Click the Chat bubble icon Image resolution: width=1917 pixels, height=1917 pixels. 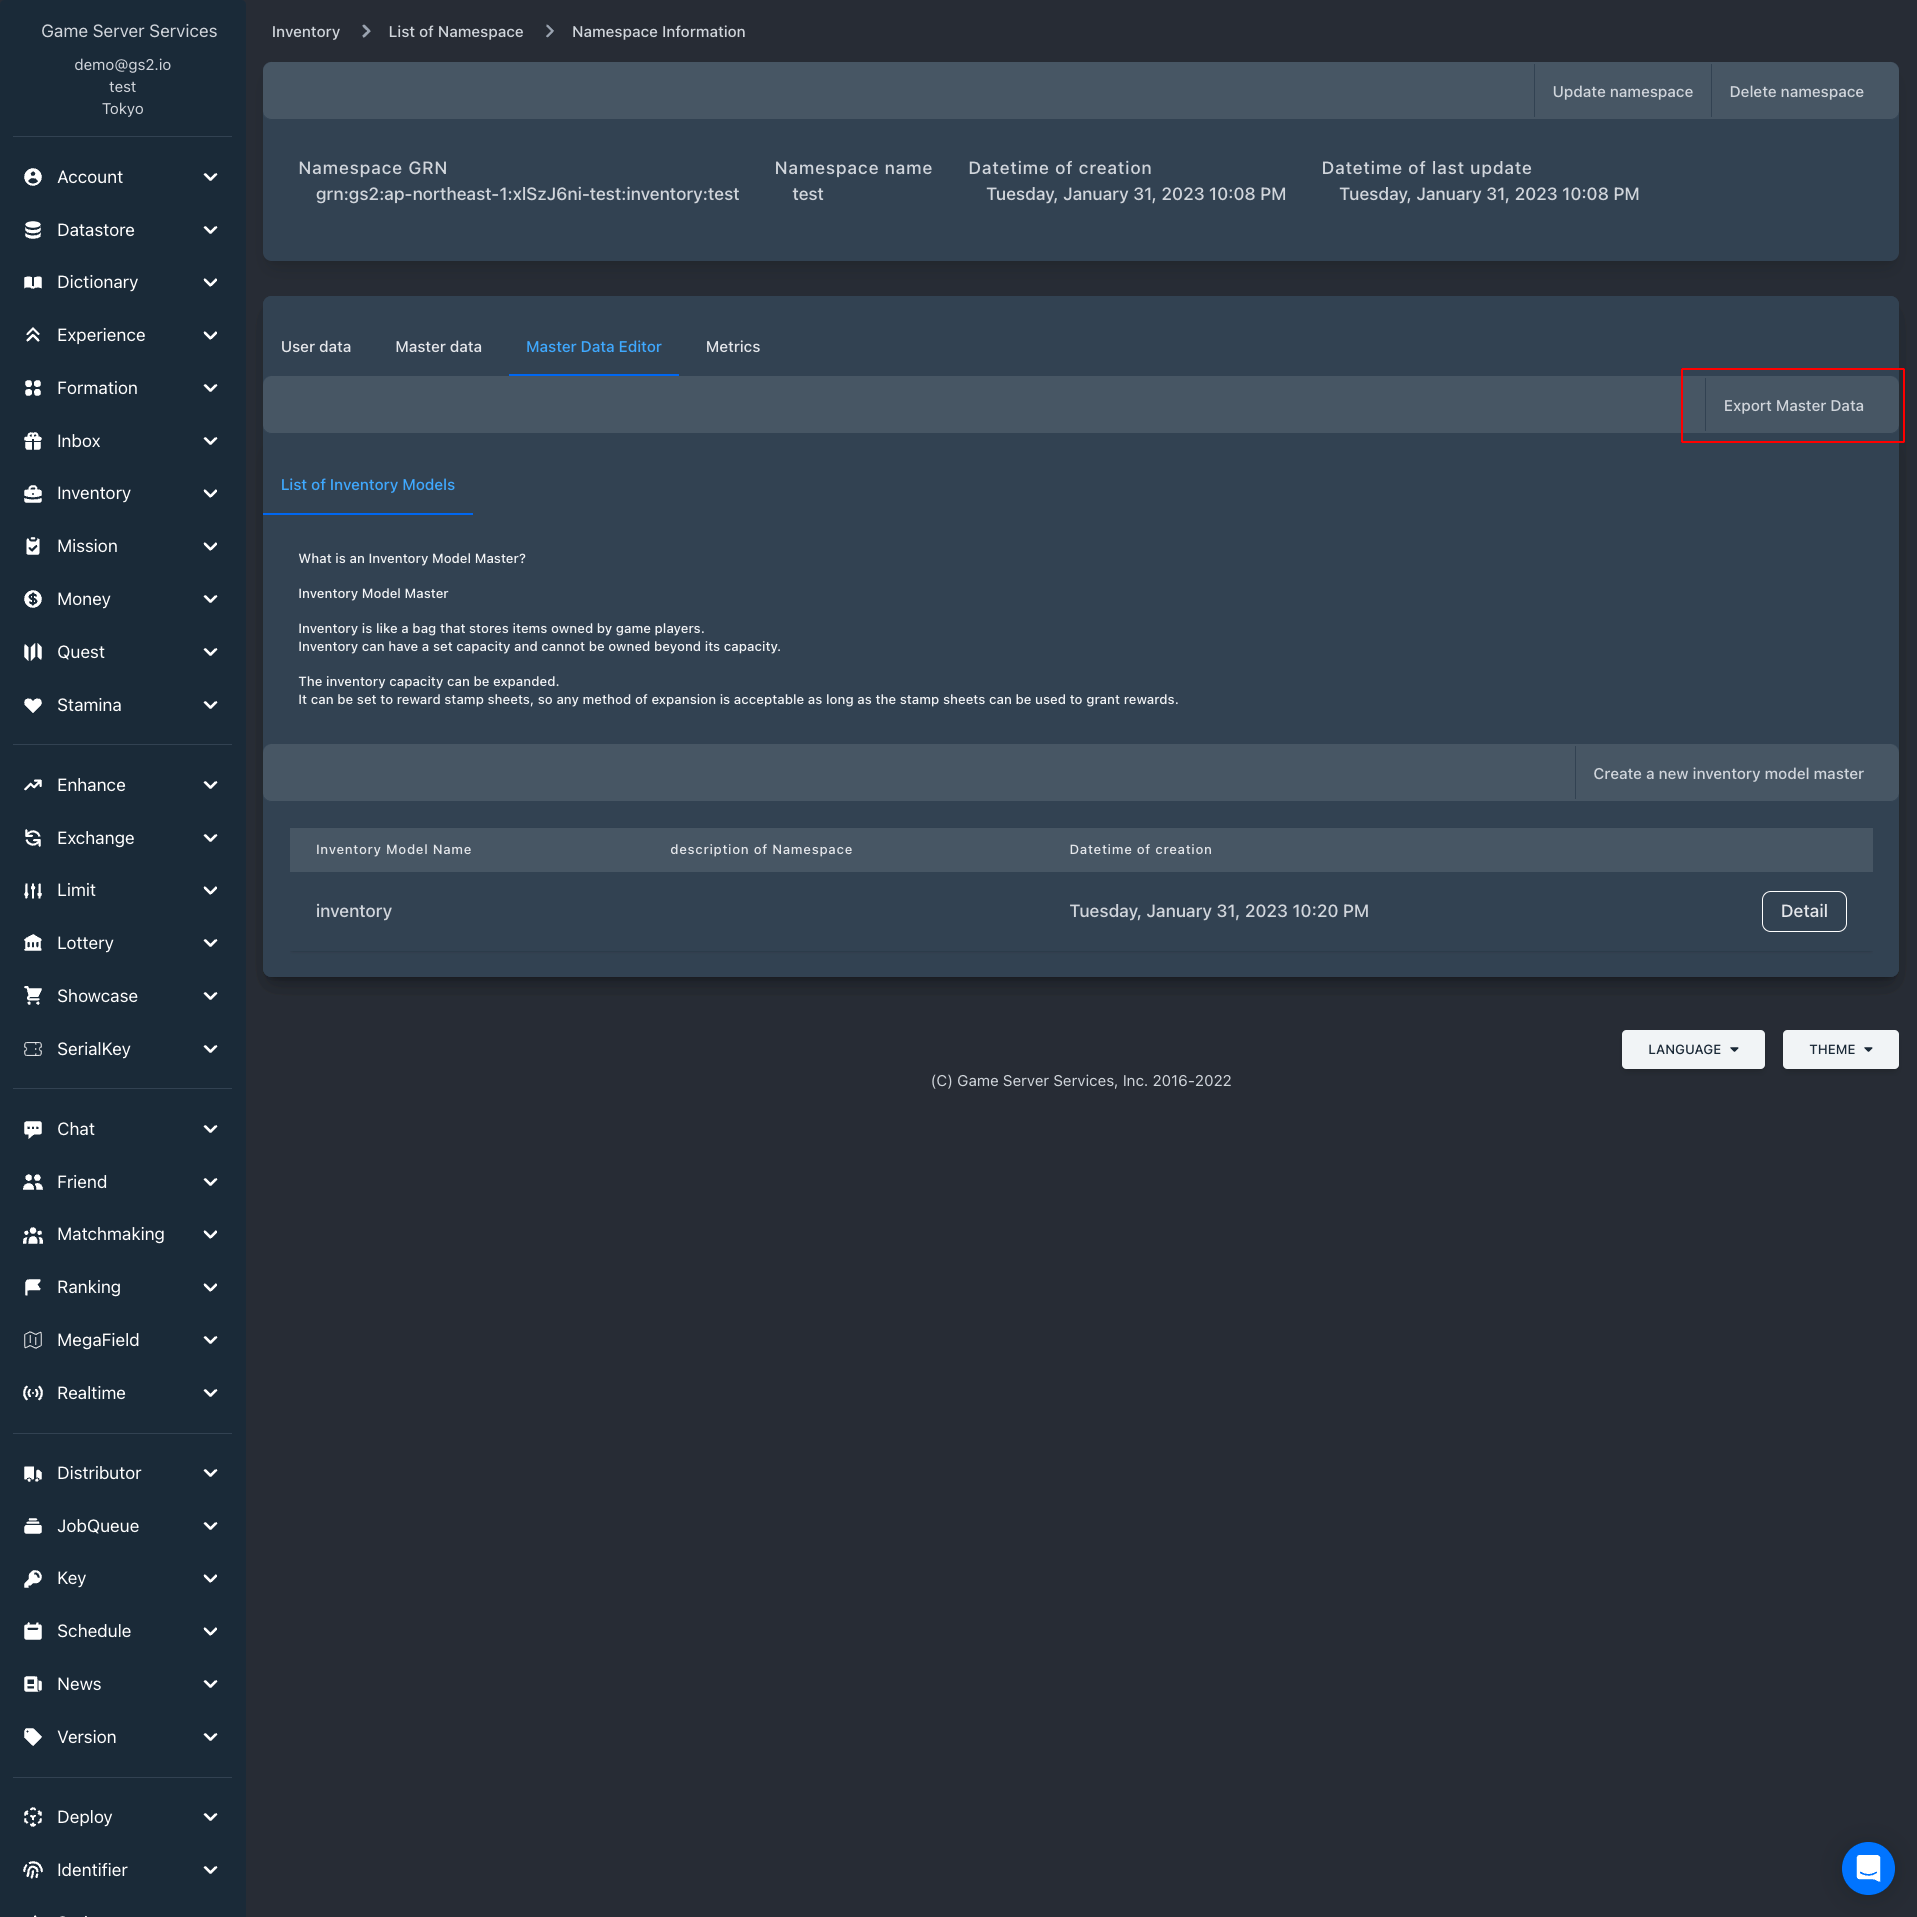(x=33, y=1129)
